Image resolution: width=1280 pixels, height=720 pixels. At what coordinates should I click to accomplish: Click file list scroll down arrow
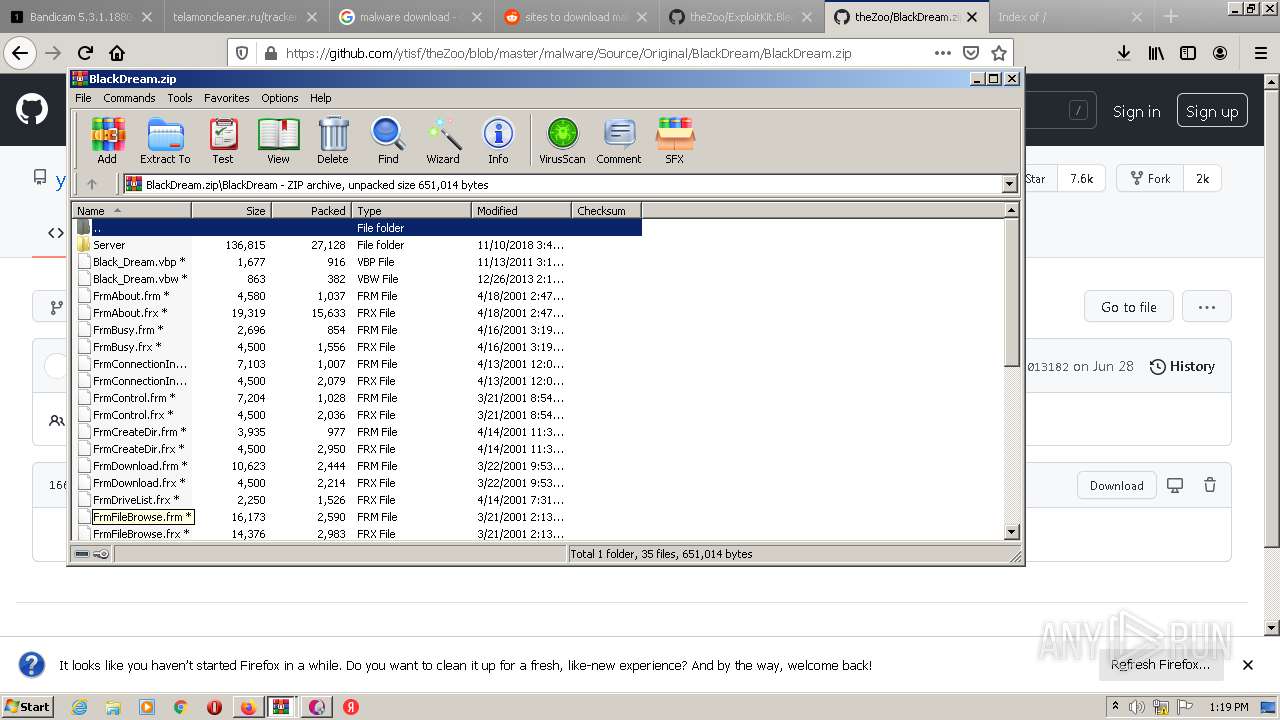click(1011, 532)
